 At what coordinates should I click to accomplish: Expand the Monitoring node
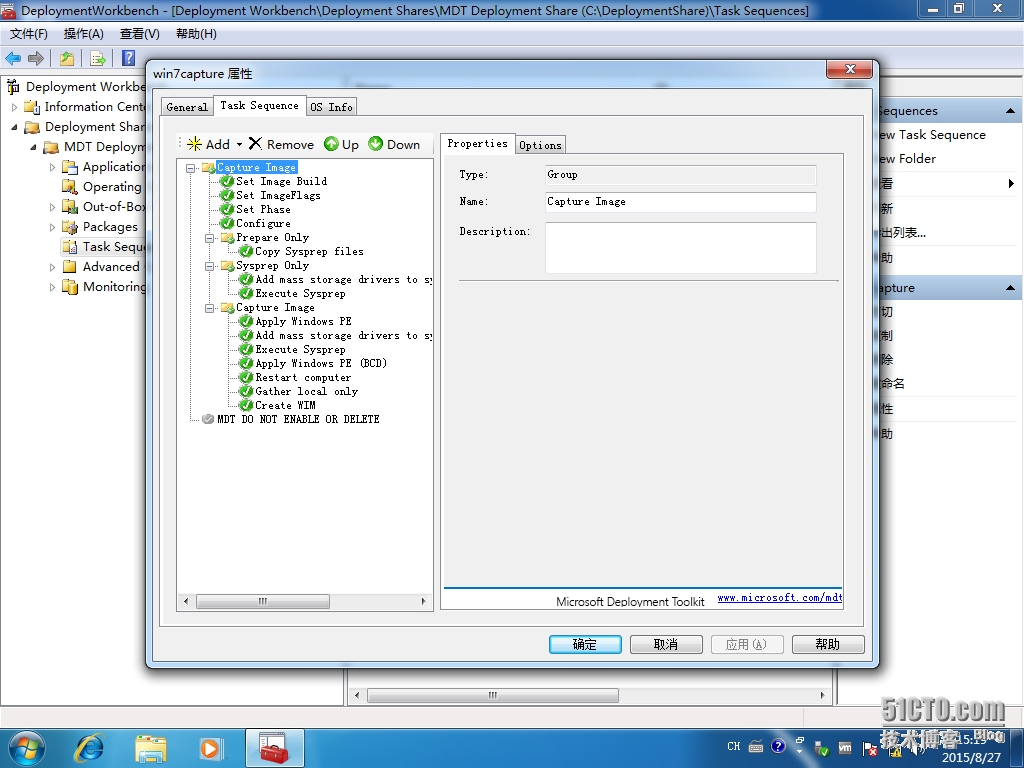point(52,287)
